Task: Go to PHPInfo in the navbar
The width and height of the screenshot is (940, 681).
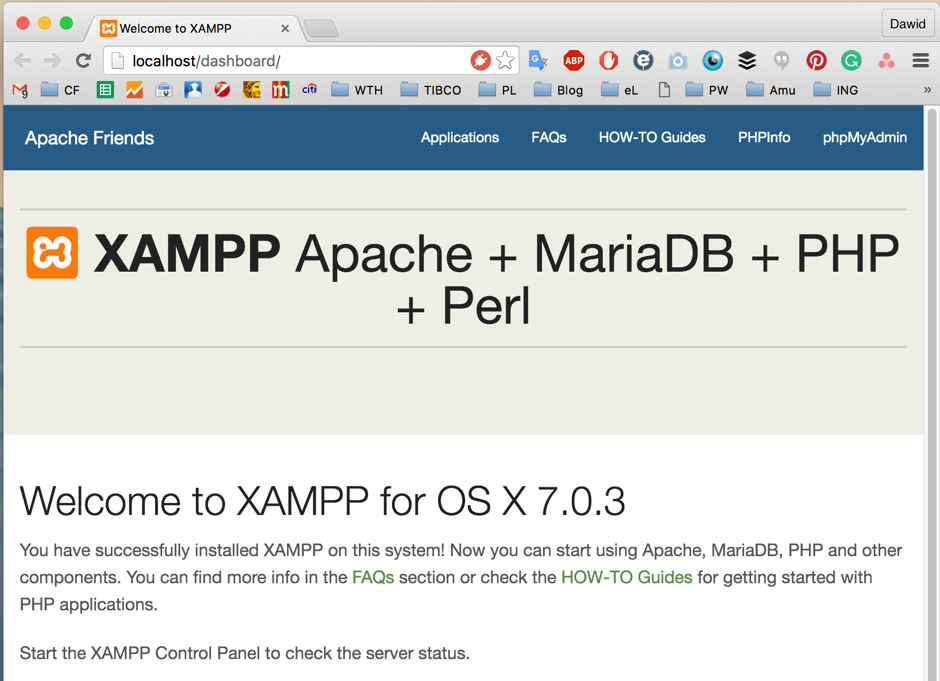Action: (x=763, y=138)
